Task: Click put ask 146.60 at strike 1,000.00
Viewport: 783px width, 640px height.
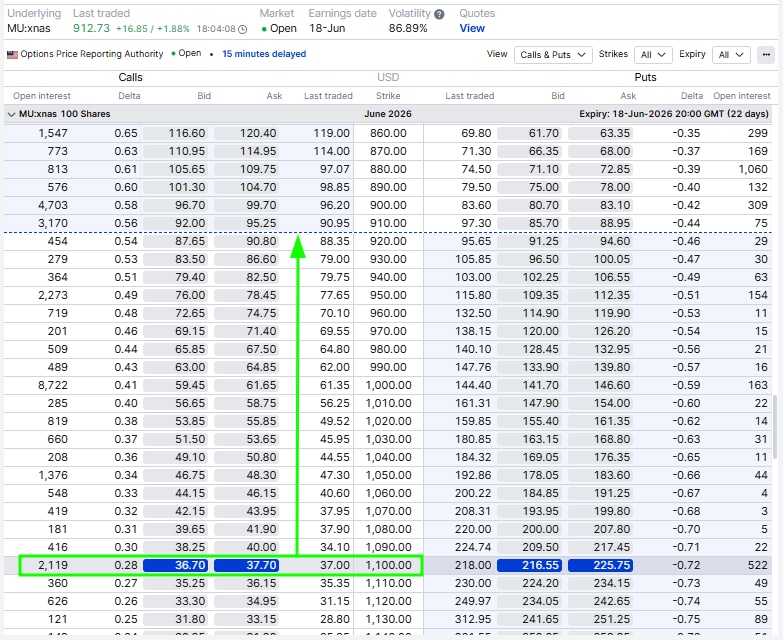Action: tap(600, 385)
